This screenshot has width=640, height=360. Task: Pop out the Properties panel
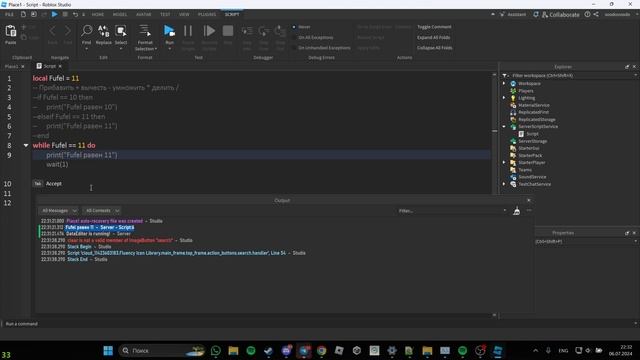627,233
